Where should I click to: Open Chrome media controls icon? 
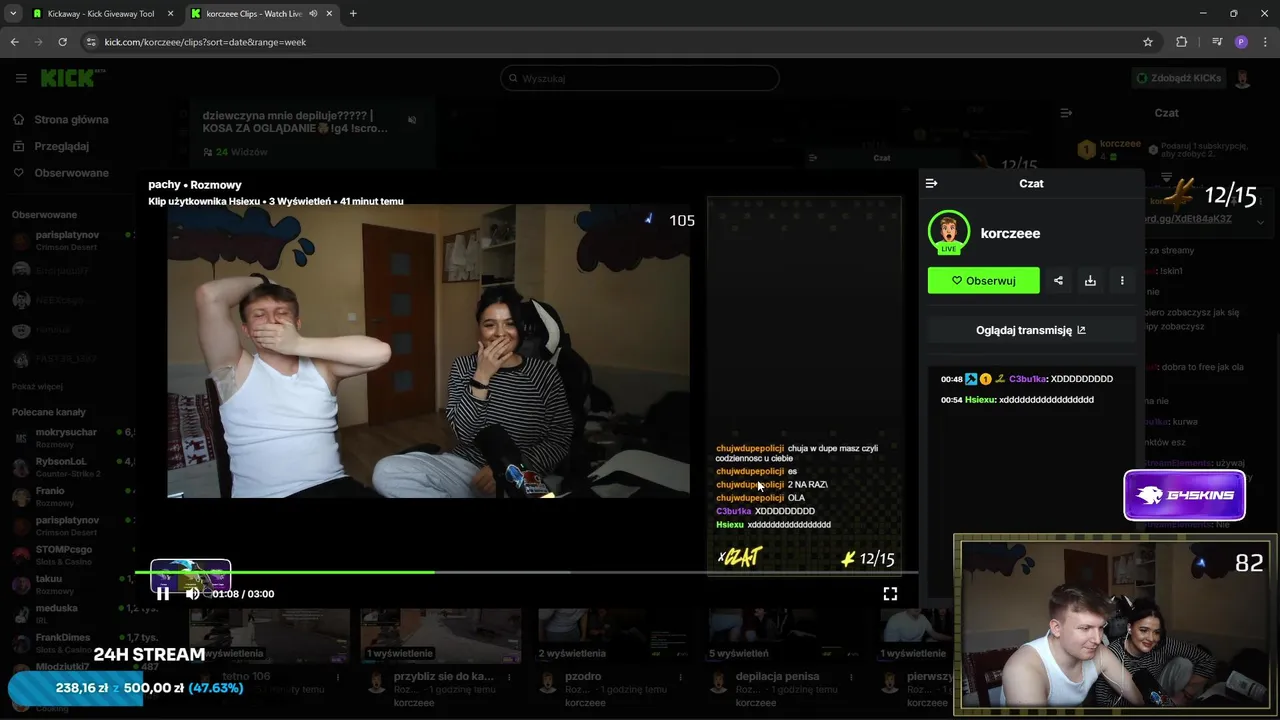point(1217,42)
